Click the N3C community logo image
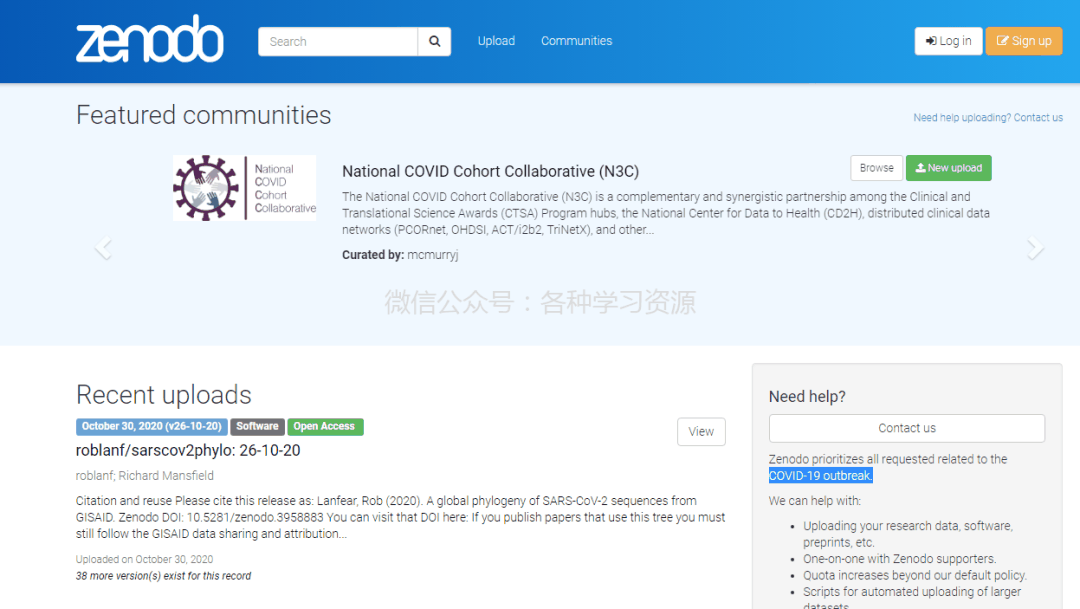Screen dimensions: 1080x609 [244, 188]
